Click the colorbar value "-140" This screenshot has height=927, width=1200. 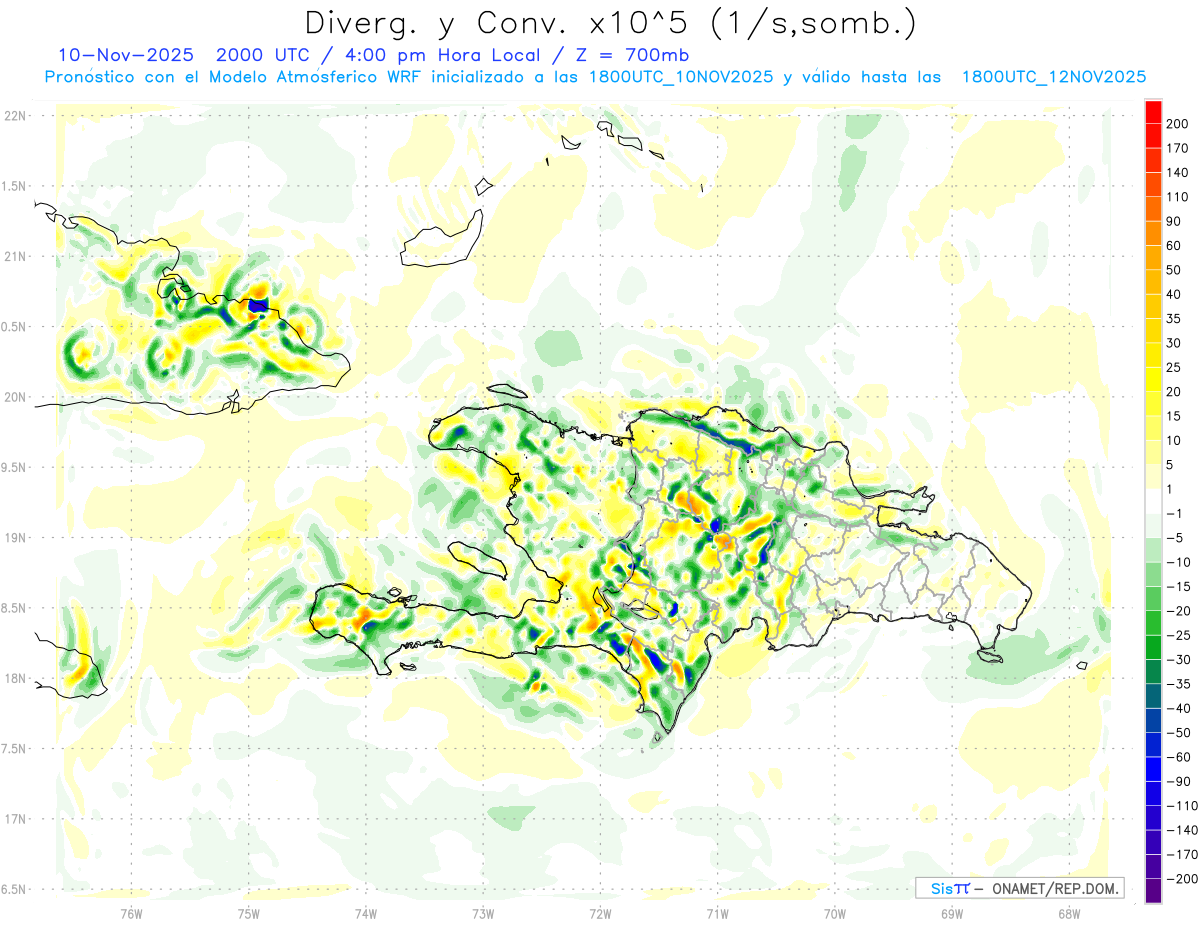(x=1183, y=830)
